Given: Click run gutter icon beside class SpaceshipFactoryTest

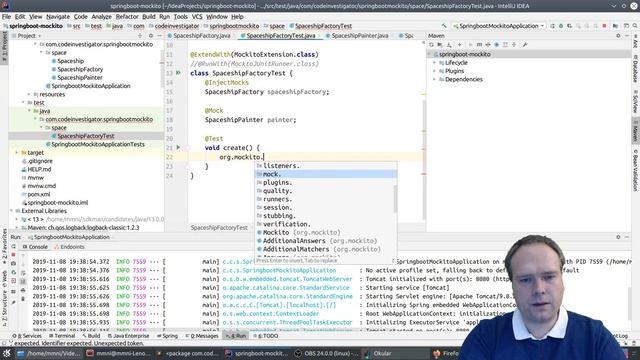Looking at the screenshot, I should coord(178,73).
